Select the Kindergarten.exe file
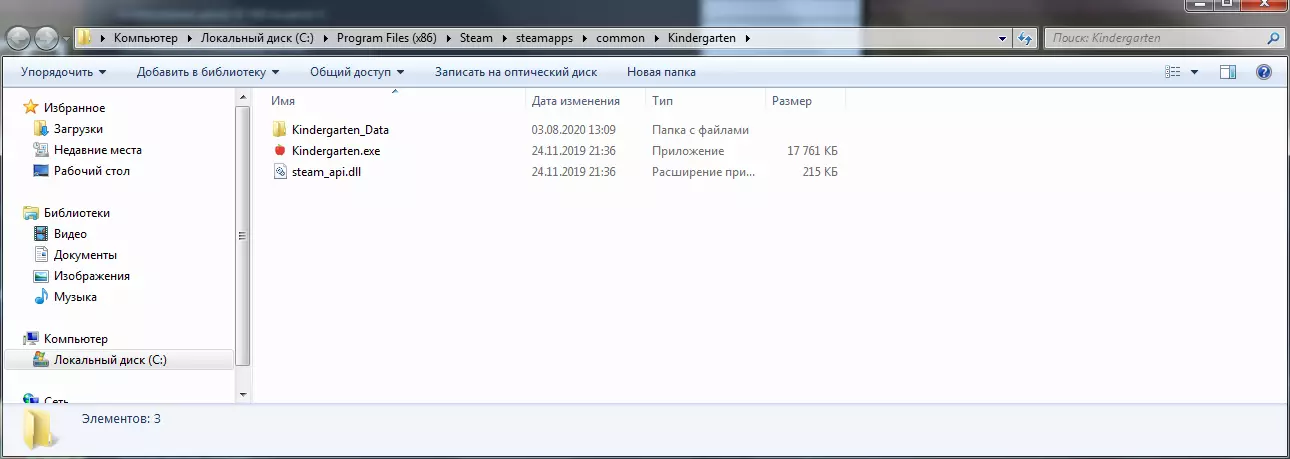The image size is (1290, 459). [x=336, y=151]
